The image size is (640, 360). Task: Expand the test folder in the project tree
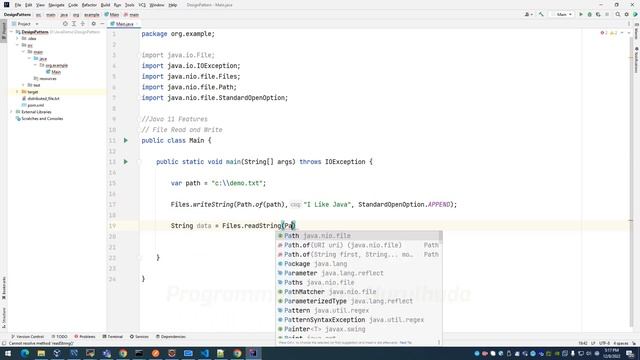24,85
